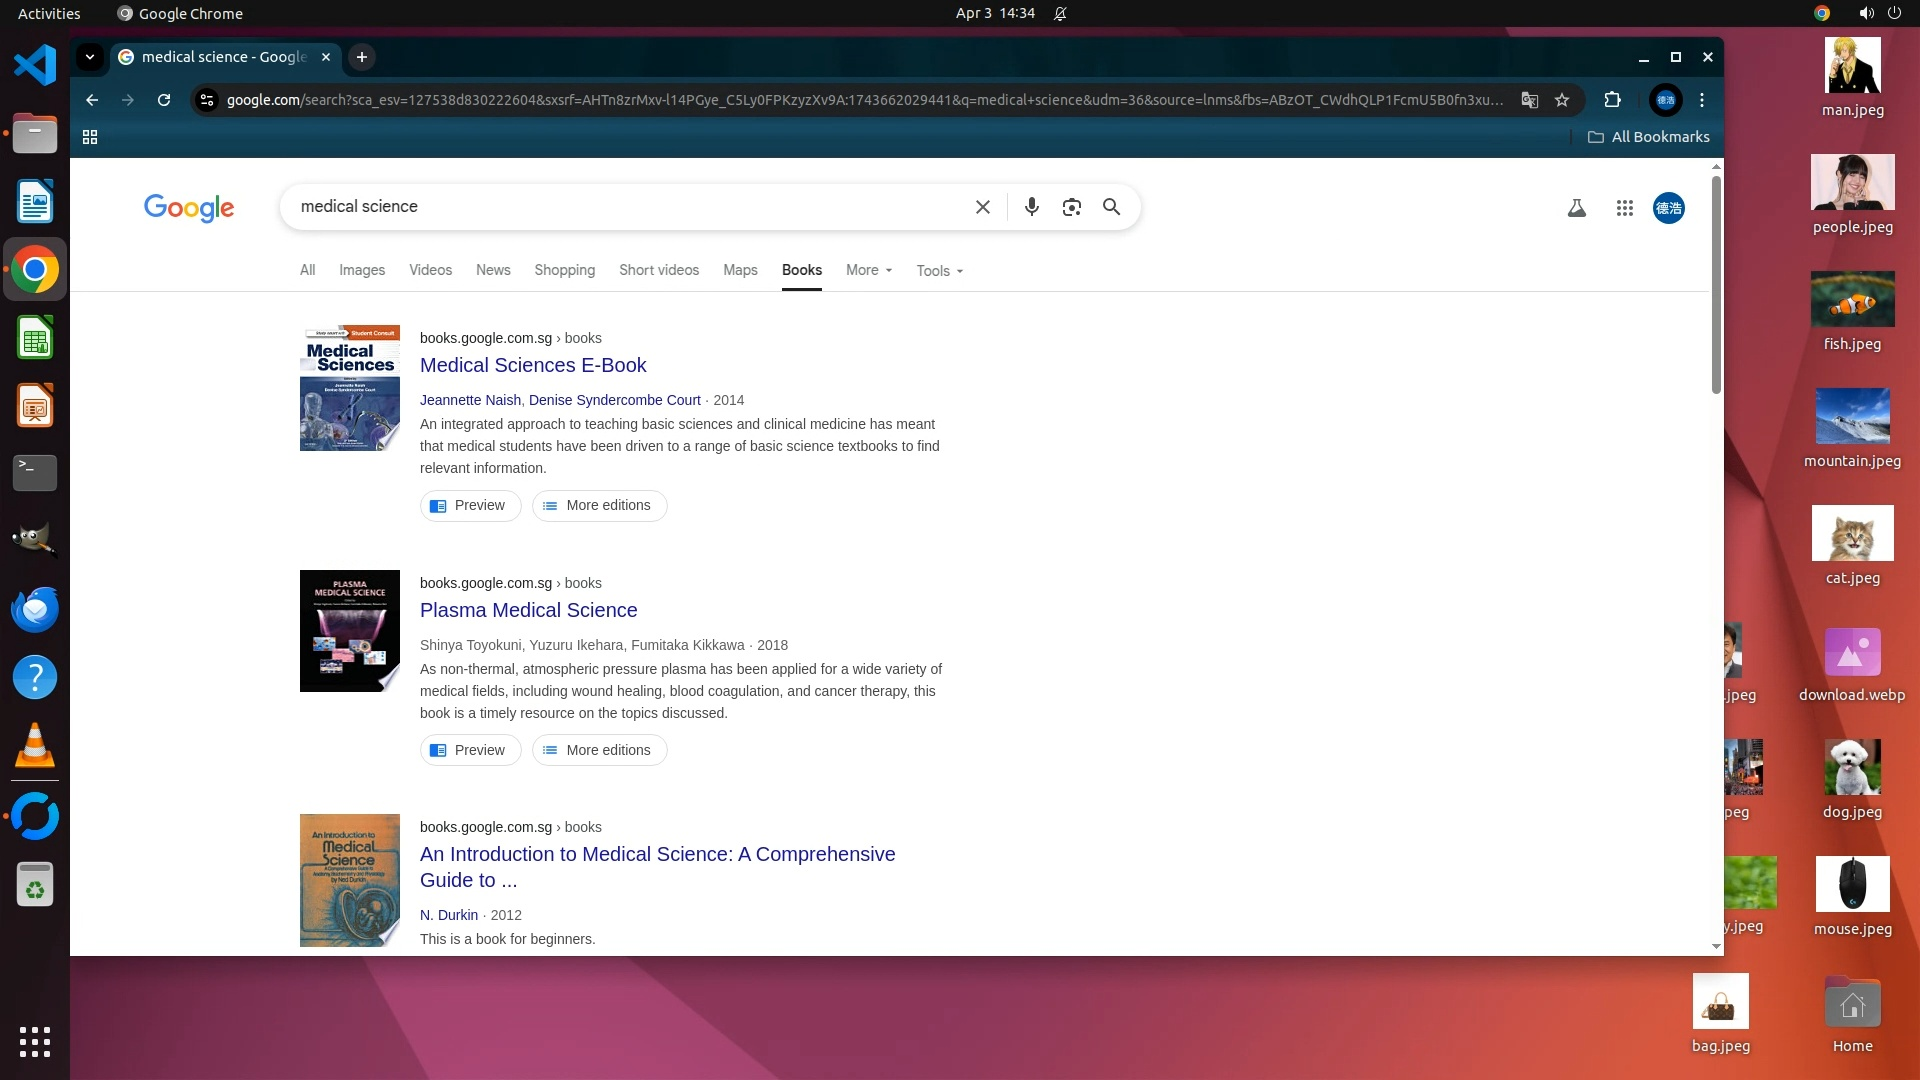Image resolution: width=1920 pixels, height=1080 pixels.
Task: Open Chrome extensions puzzle icon
Action: point(1612,100)
